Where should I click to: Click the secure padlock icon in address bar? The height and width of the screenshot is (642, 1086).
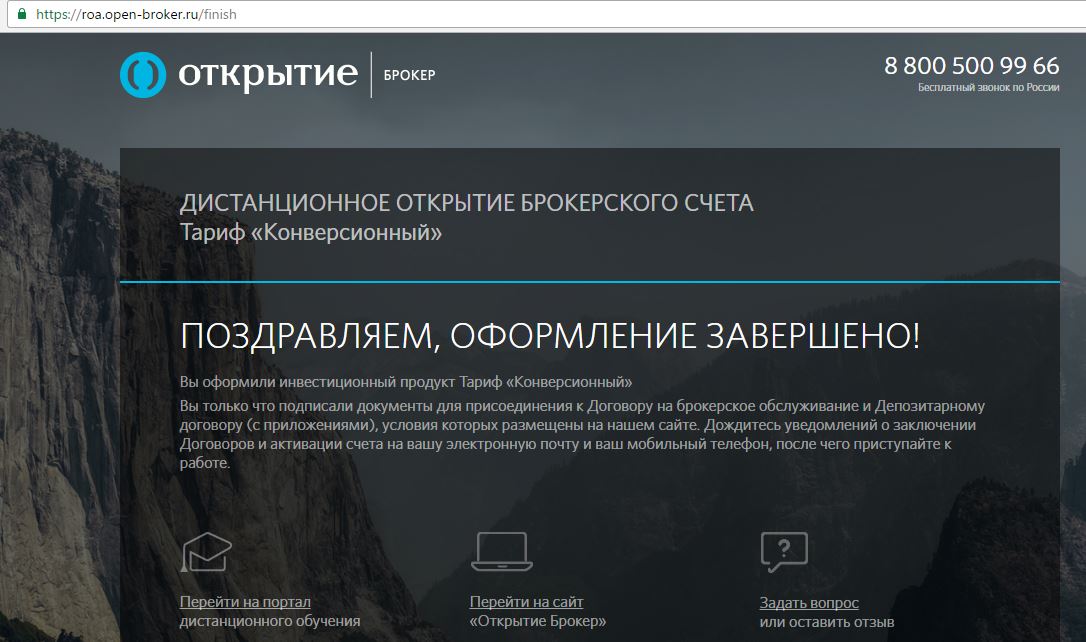pyautogui.click(x=21, y=15)
